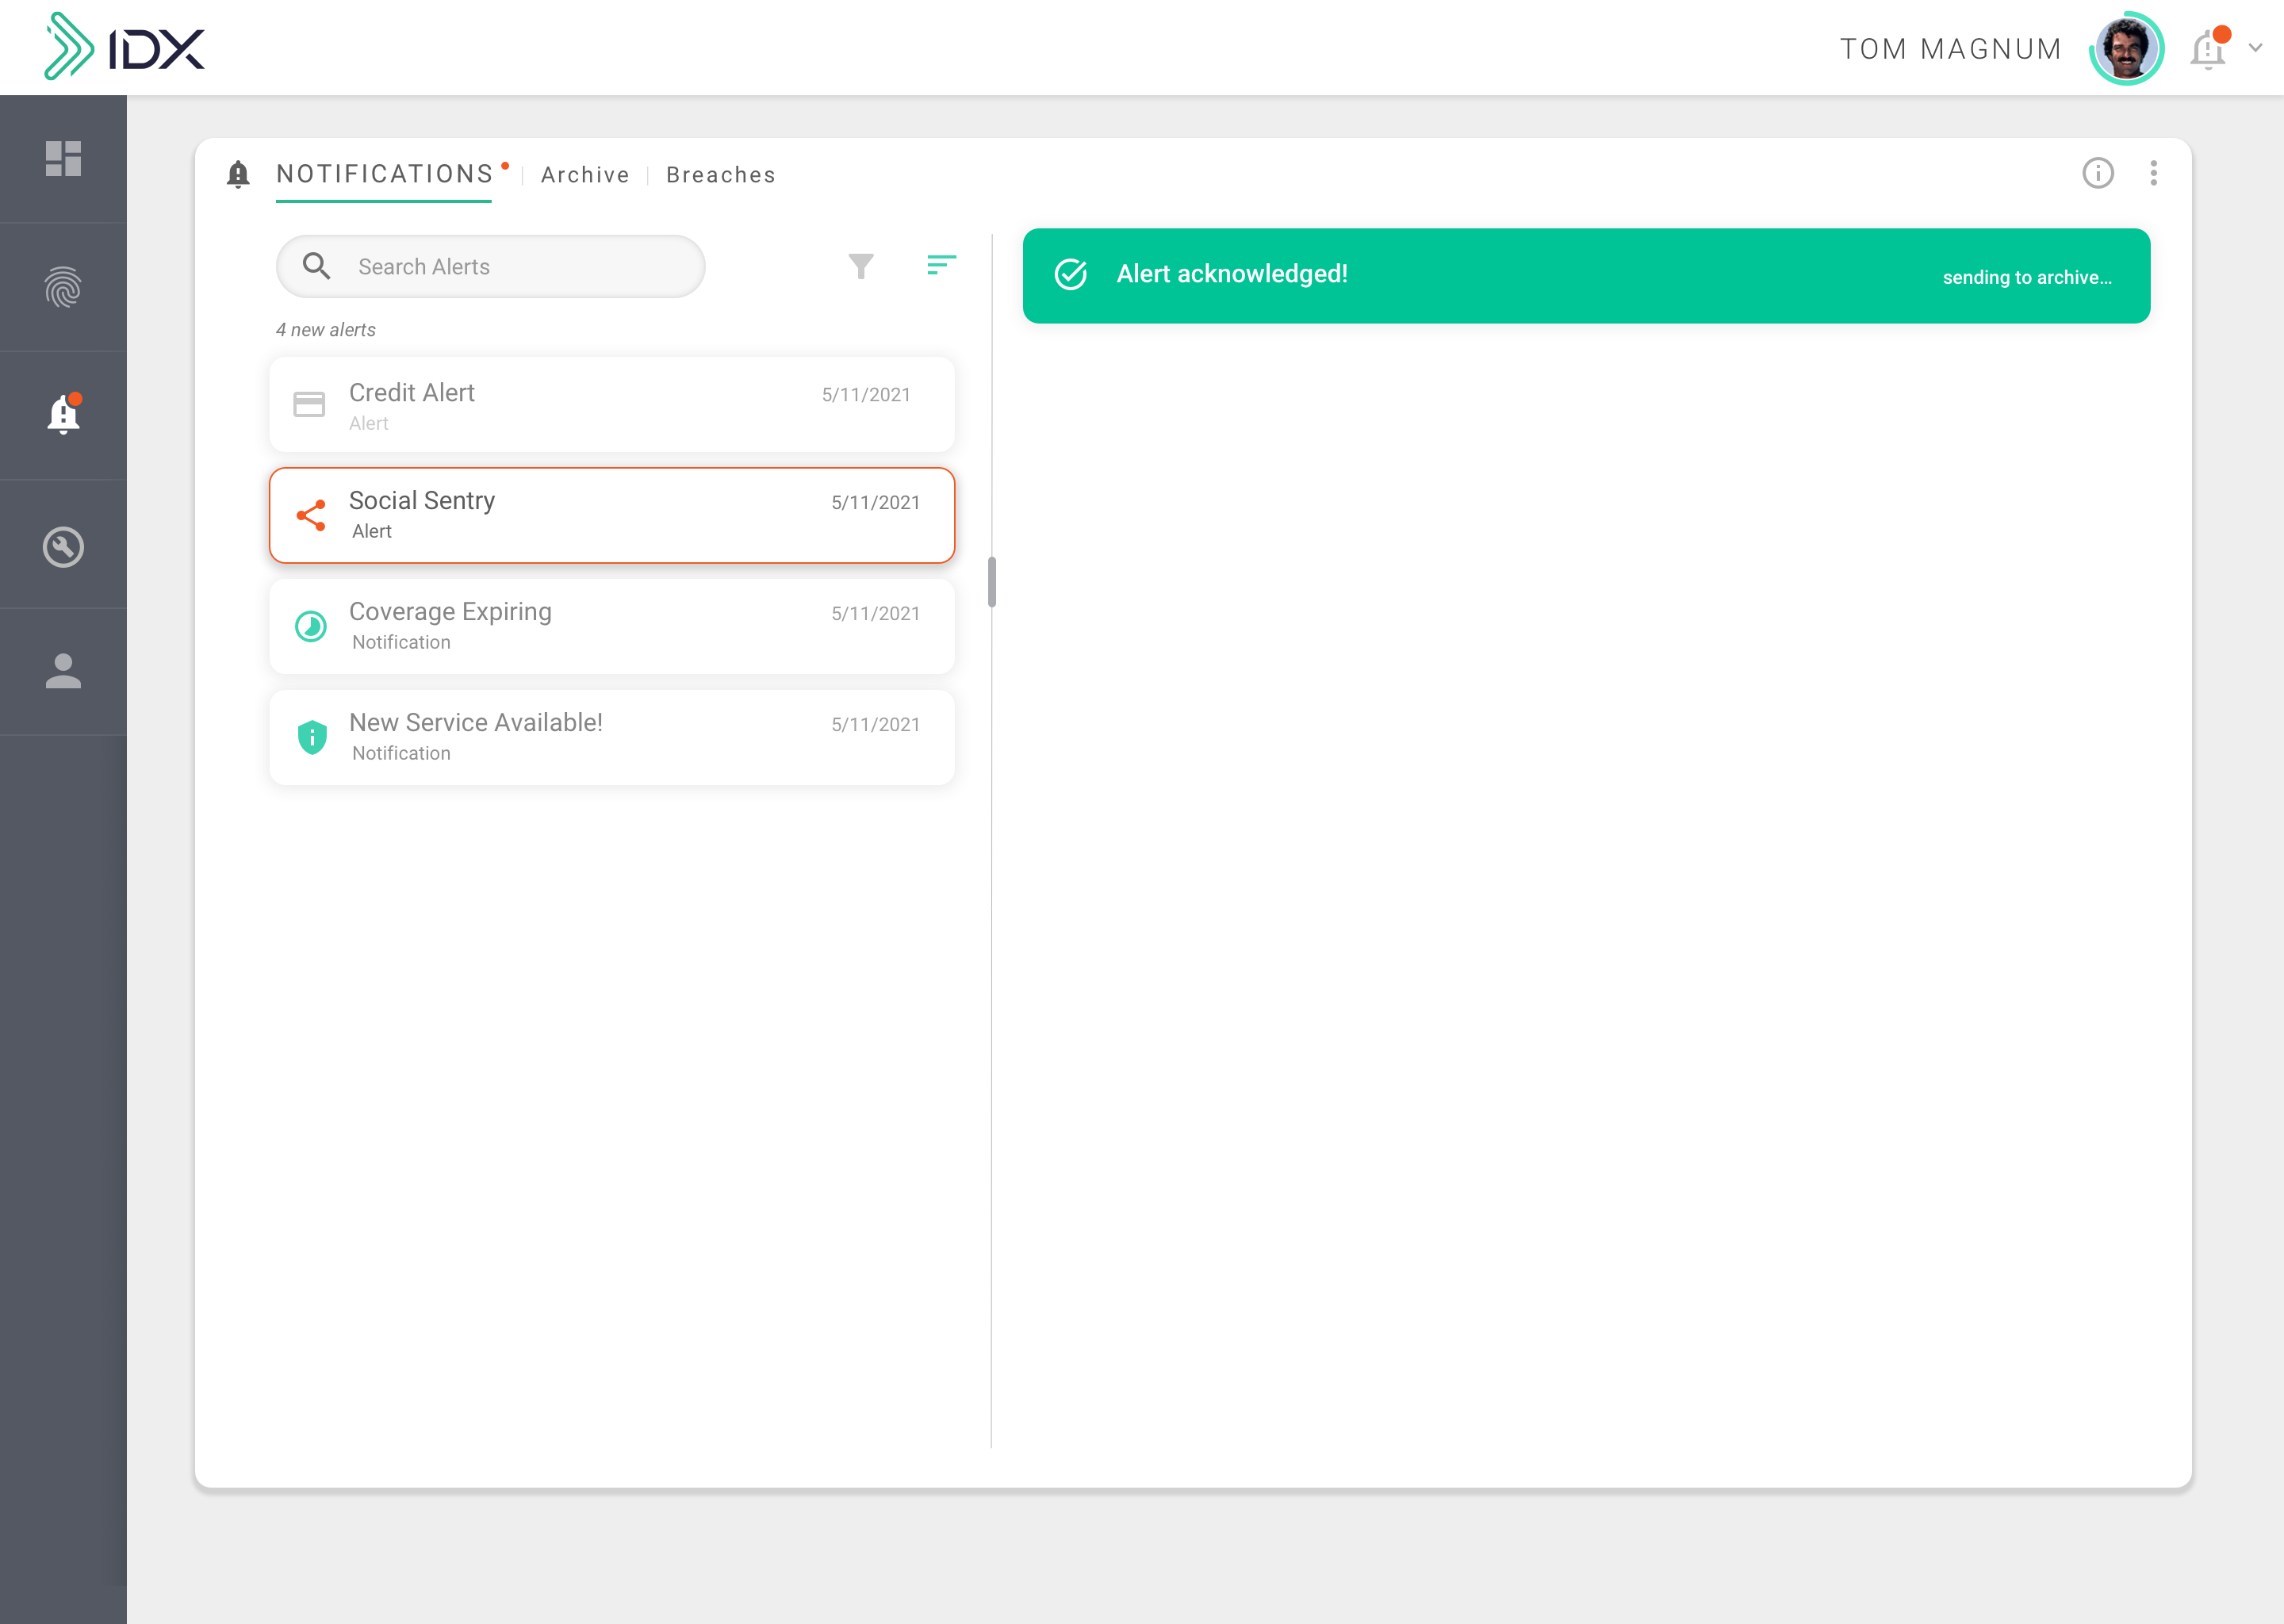Screen dimensions: 2284x1624
Task: Select the Notifications tab
Action: click(384, 174)
